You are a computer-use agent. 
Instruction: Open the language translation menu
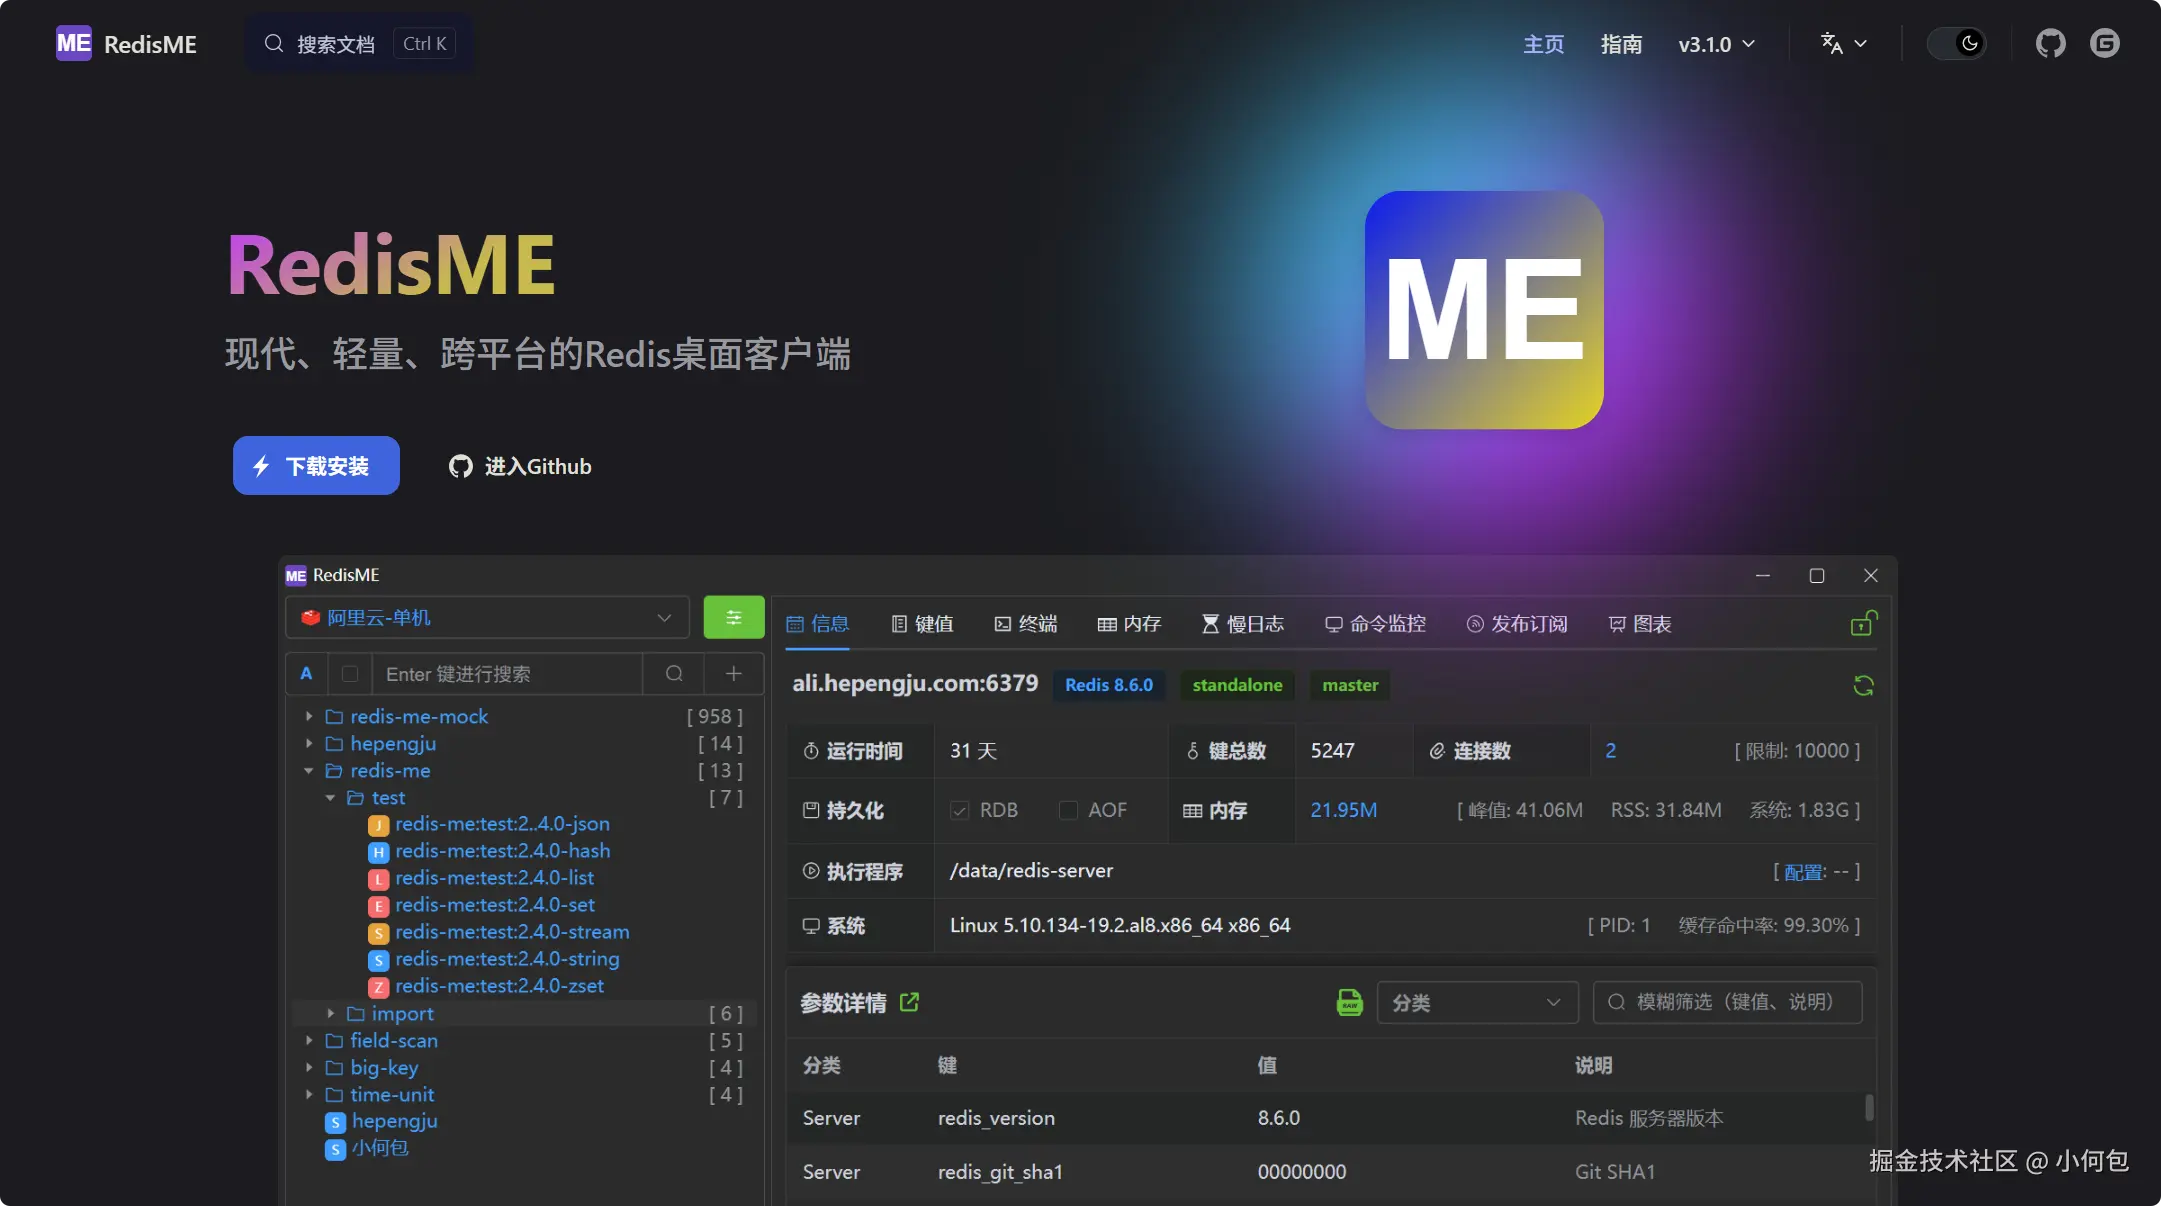pyautogui.click(x=1843, y=44)
